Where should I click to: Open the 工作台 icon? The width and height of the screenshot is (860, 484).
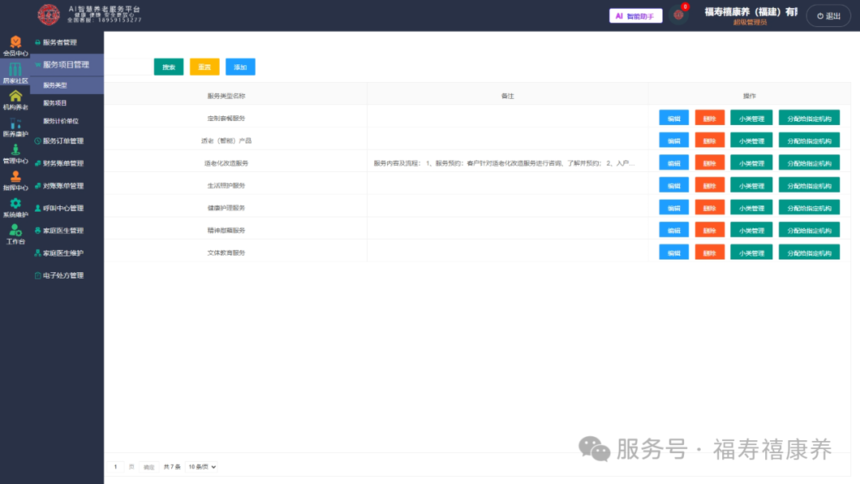click(x=15, y=234)
